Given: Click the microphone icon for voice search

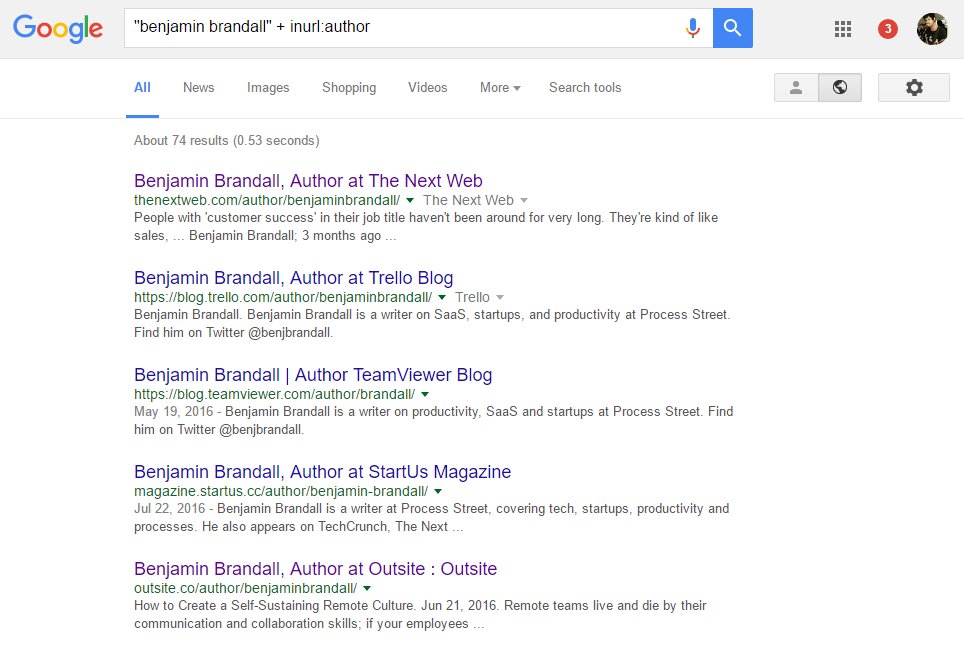Looking at the screenshot, I should point(693,28).
